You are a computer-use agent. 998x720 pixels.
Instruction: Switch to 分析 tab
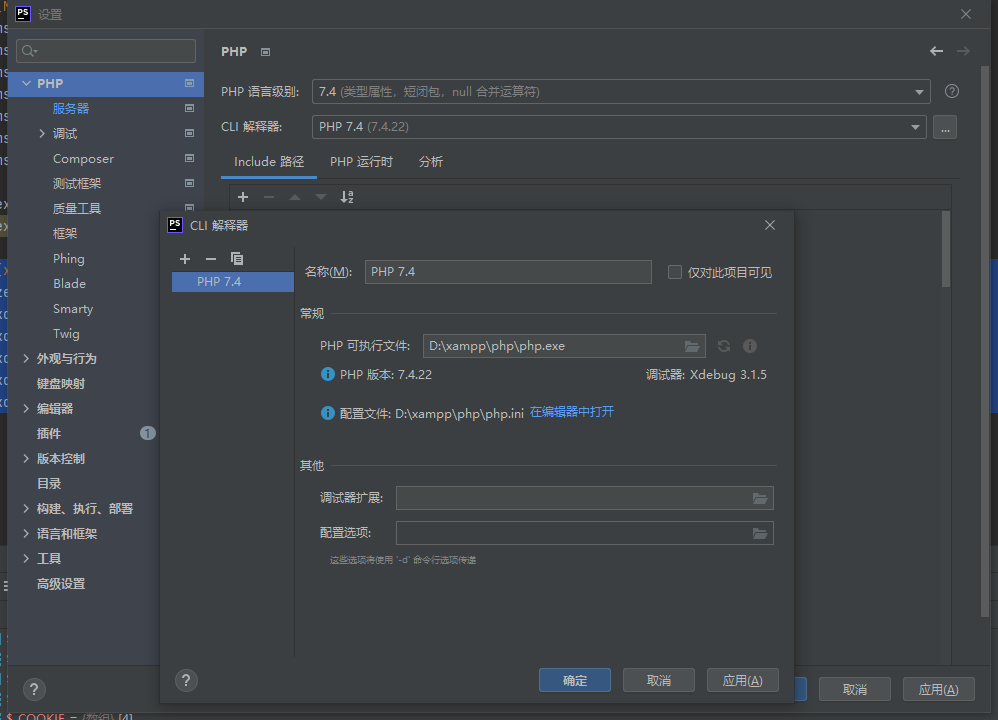point(431,162)
